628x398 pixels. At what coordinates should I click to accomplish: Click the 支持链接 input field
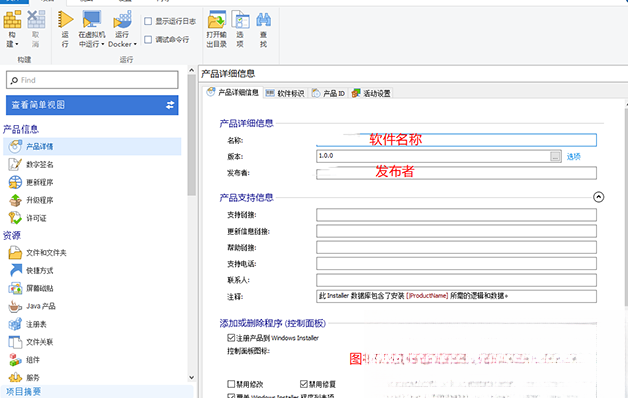click(x=456, y=215)
